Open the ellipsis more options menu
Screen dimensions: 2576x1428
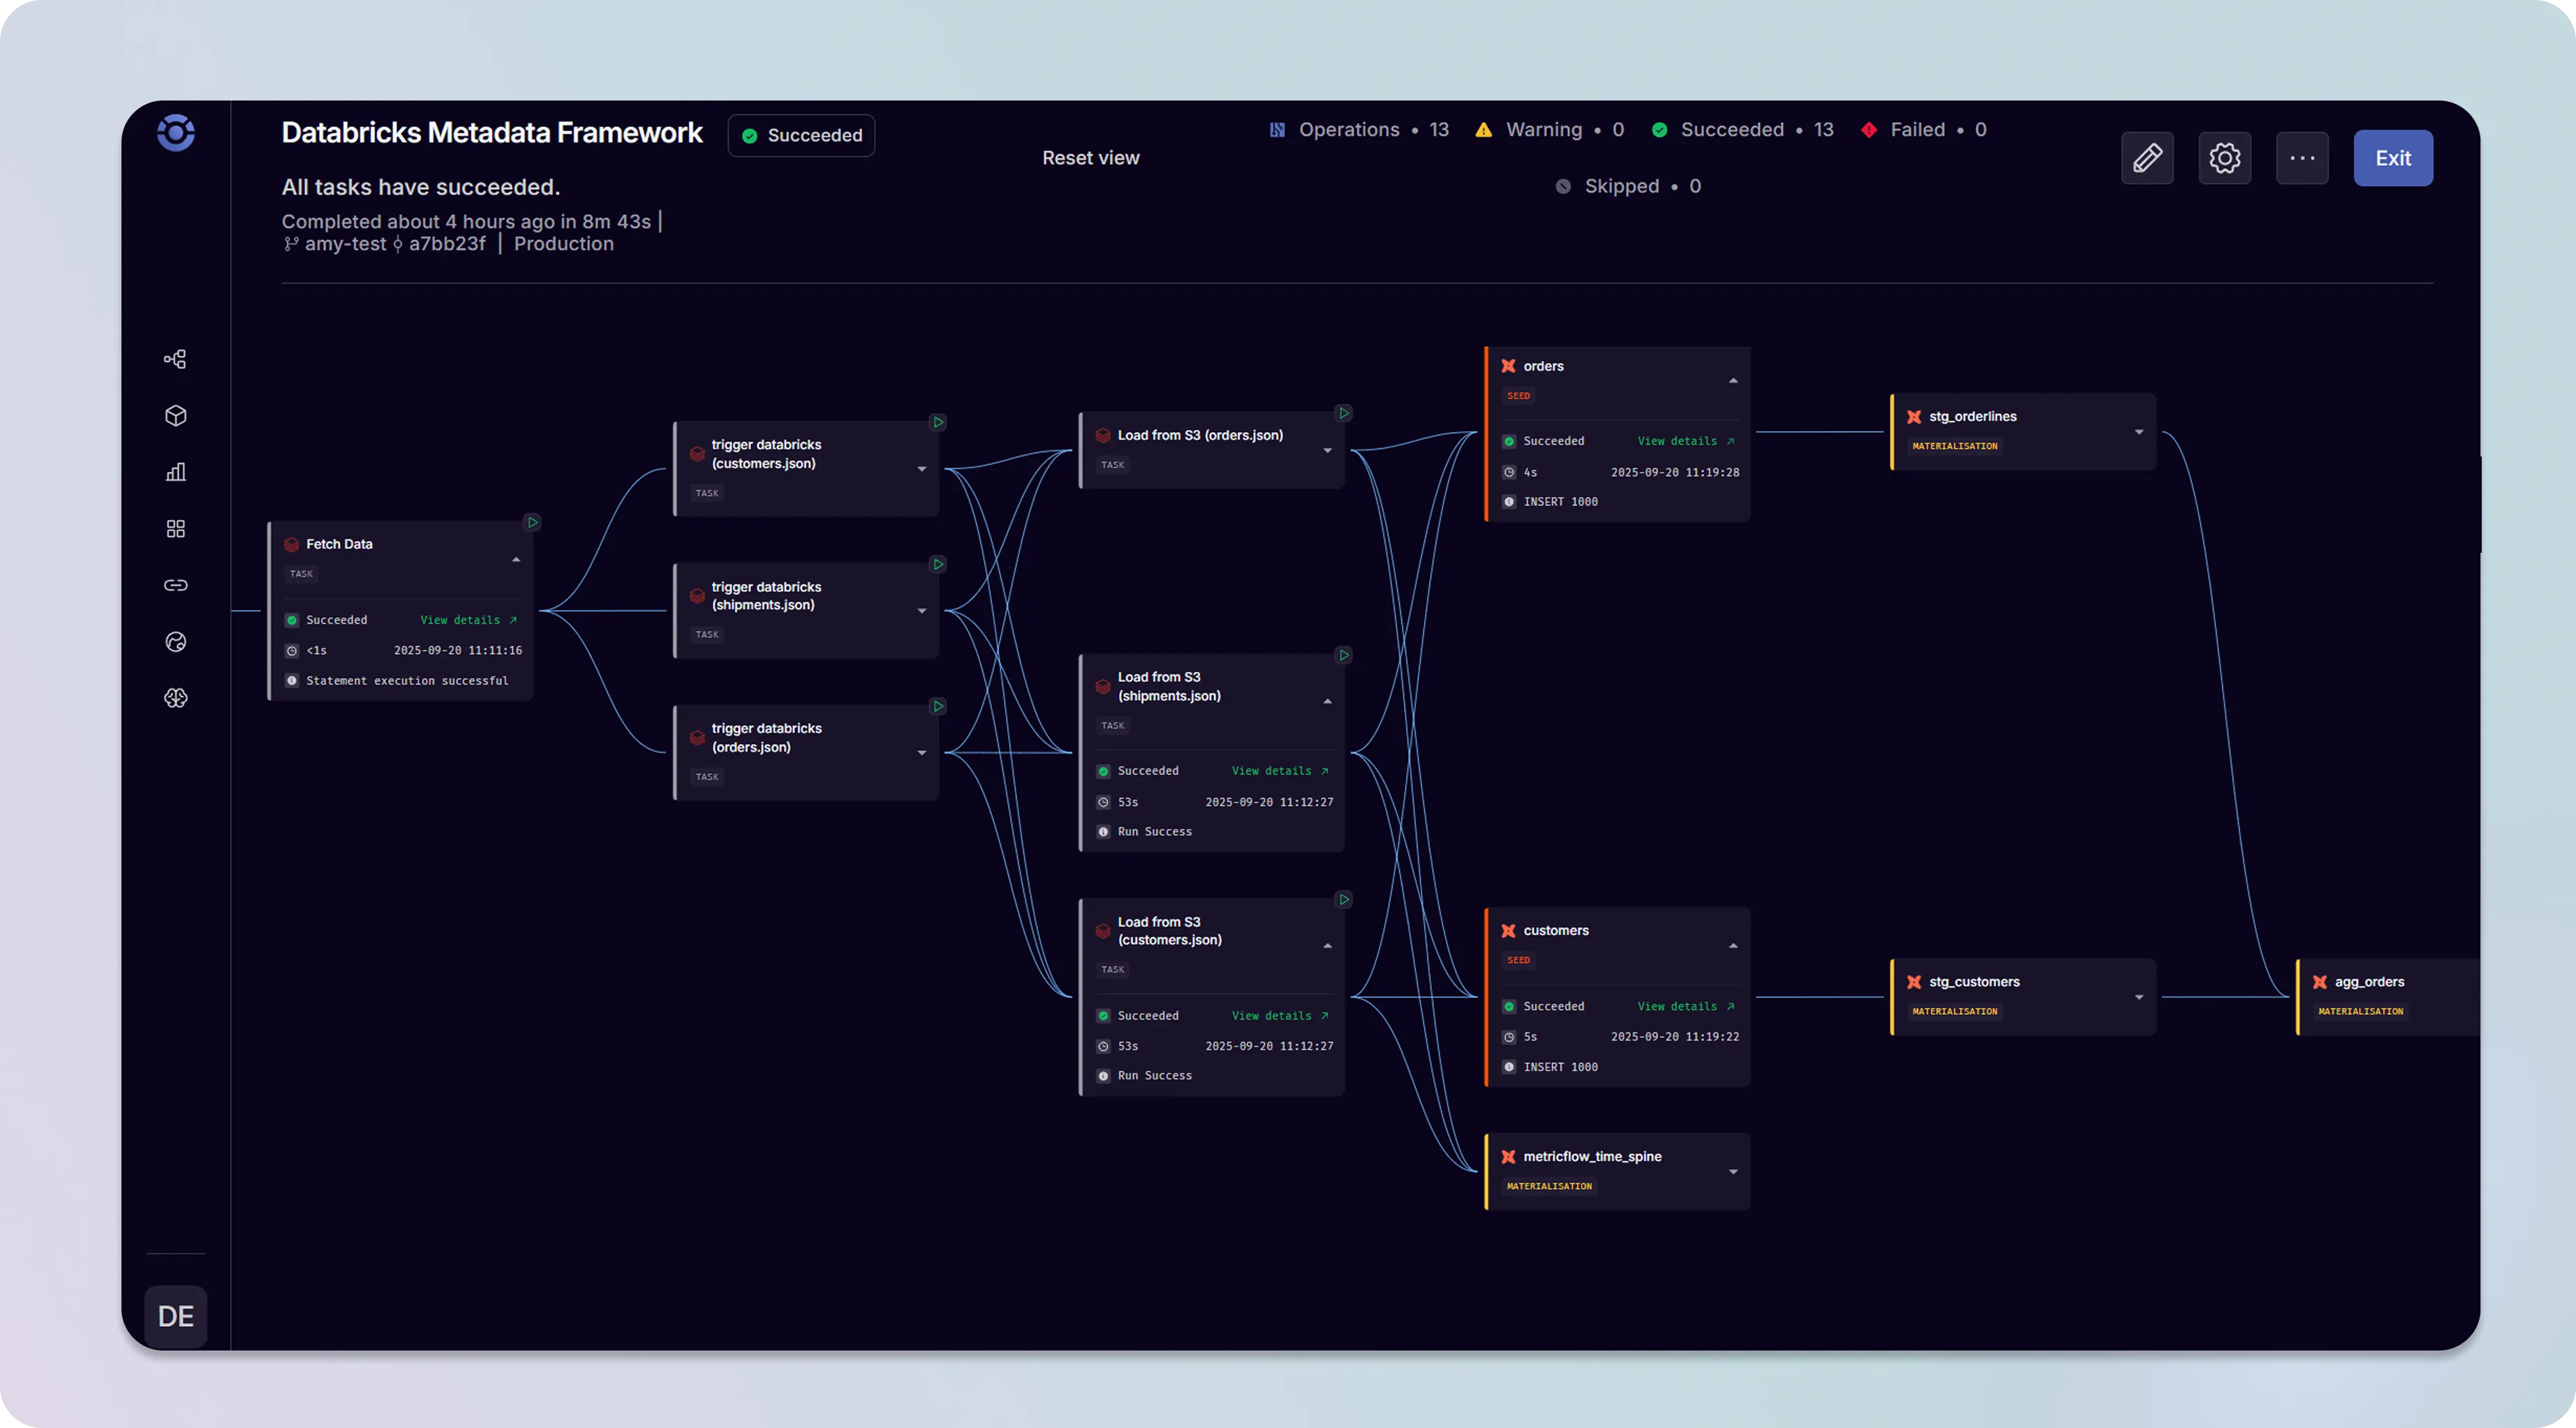pyautogui.click(x=2302, y=157)
